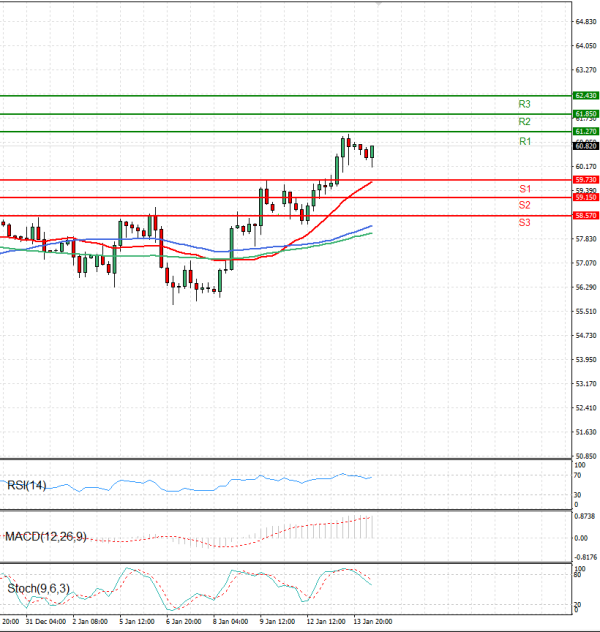Screen dimensions: 600x632
Task: Select the R2 resistance label
Action: click(x=524, y=122)
